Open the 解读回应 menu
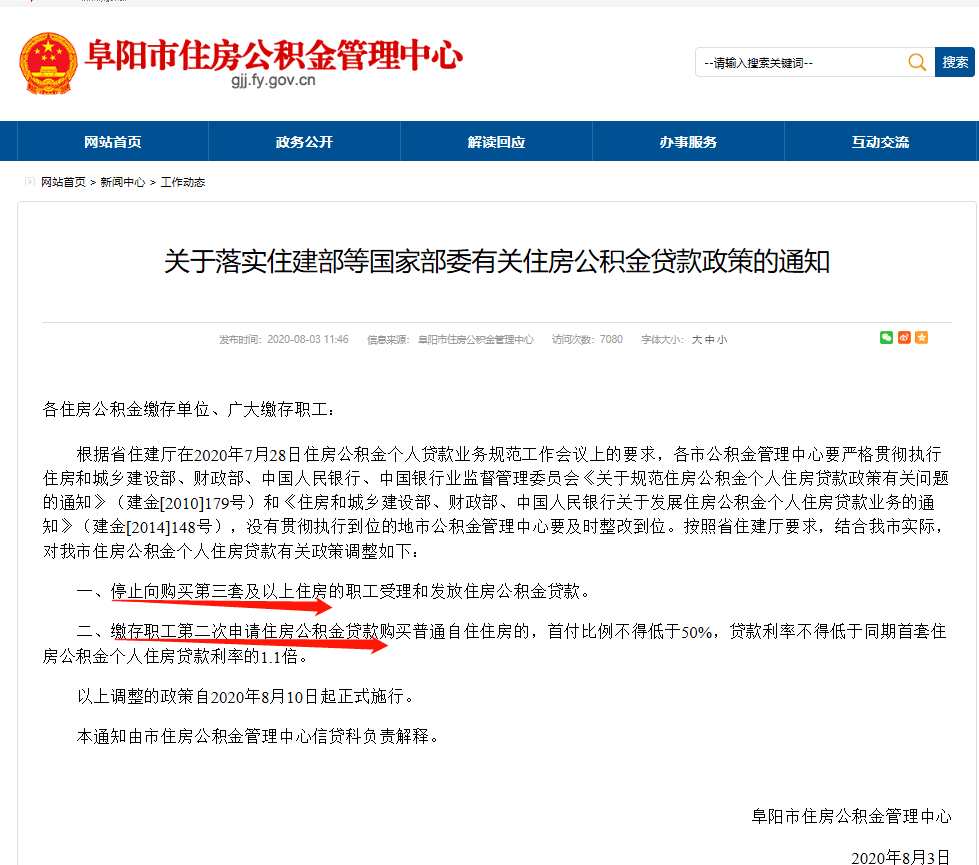 point(496,142)
